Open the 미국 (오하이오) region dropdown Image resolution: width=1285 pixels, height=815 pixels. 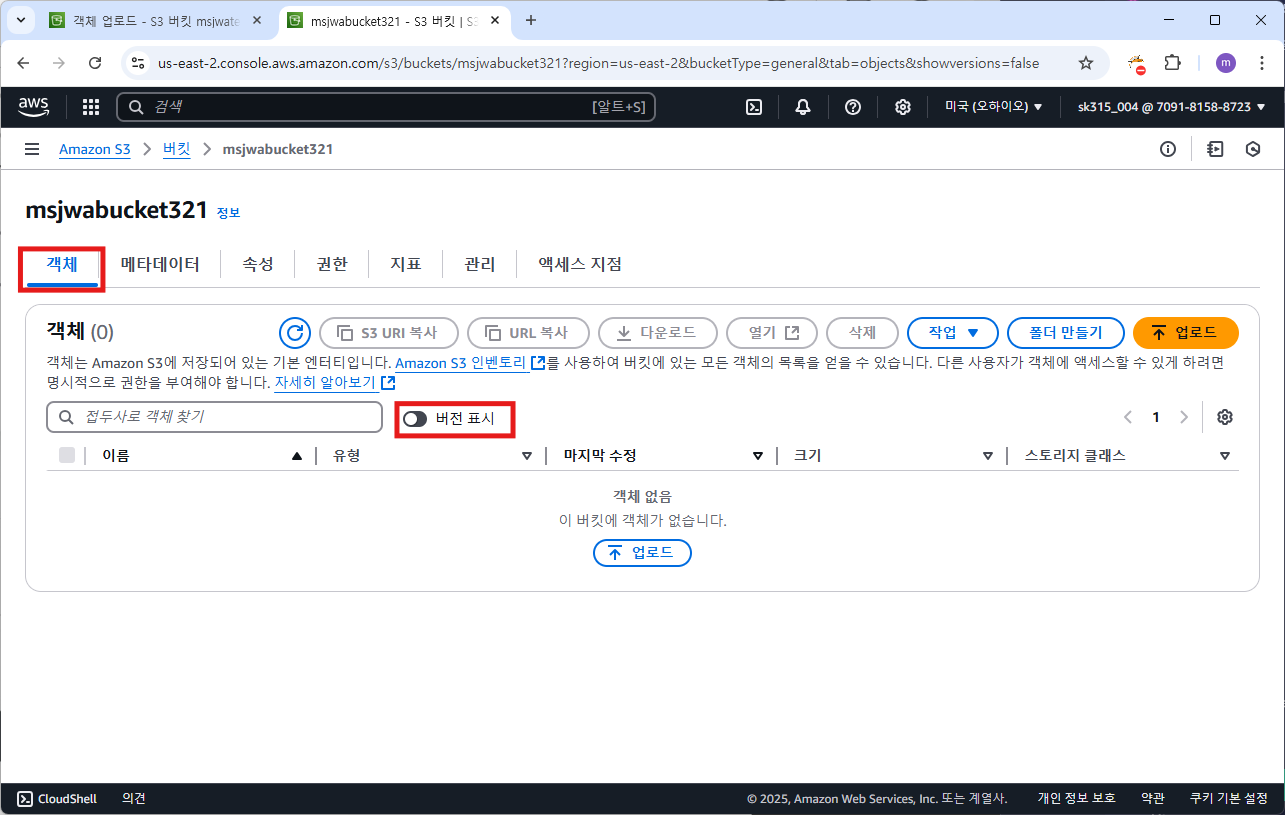(x=994, y=107)
